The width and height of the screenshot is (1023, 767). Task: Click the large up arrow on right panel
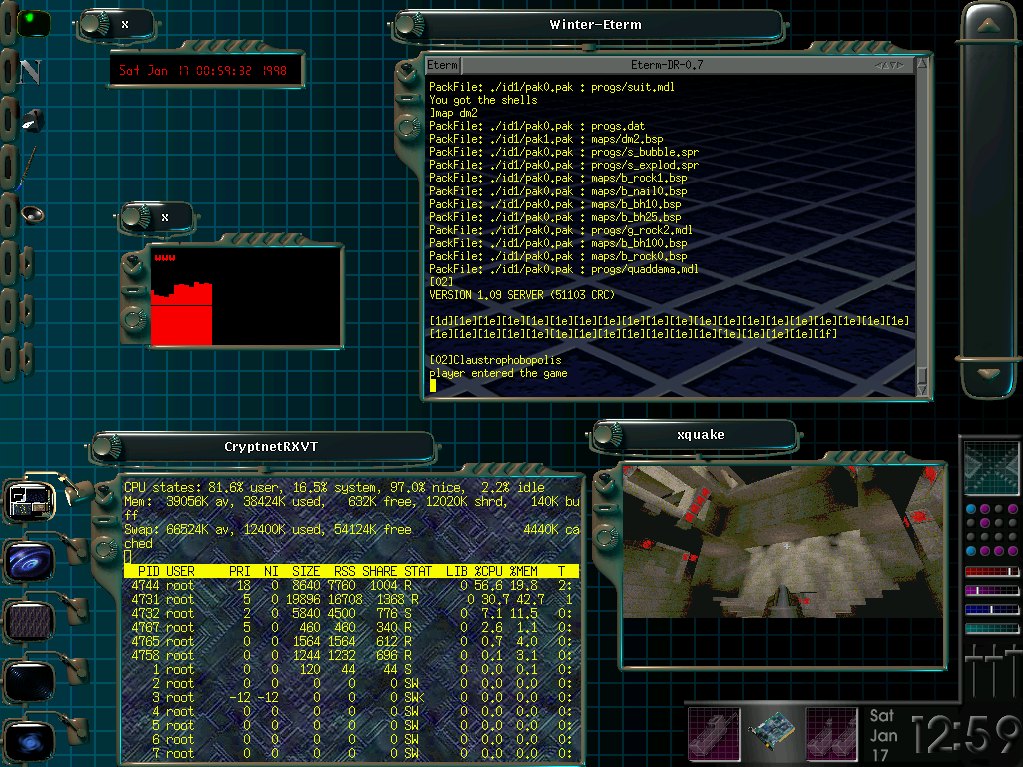click(x=989, y=25)
